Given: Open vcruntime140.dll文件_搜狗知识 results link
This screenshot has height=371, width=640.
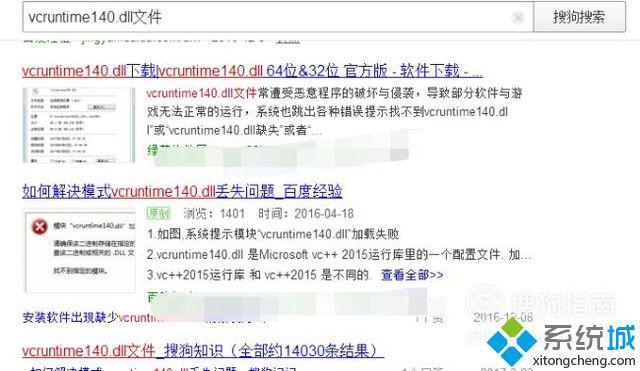Looking at the screenshot, I should point(203,351).
